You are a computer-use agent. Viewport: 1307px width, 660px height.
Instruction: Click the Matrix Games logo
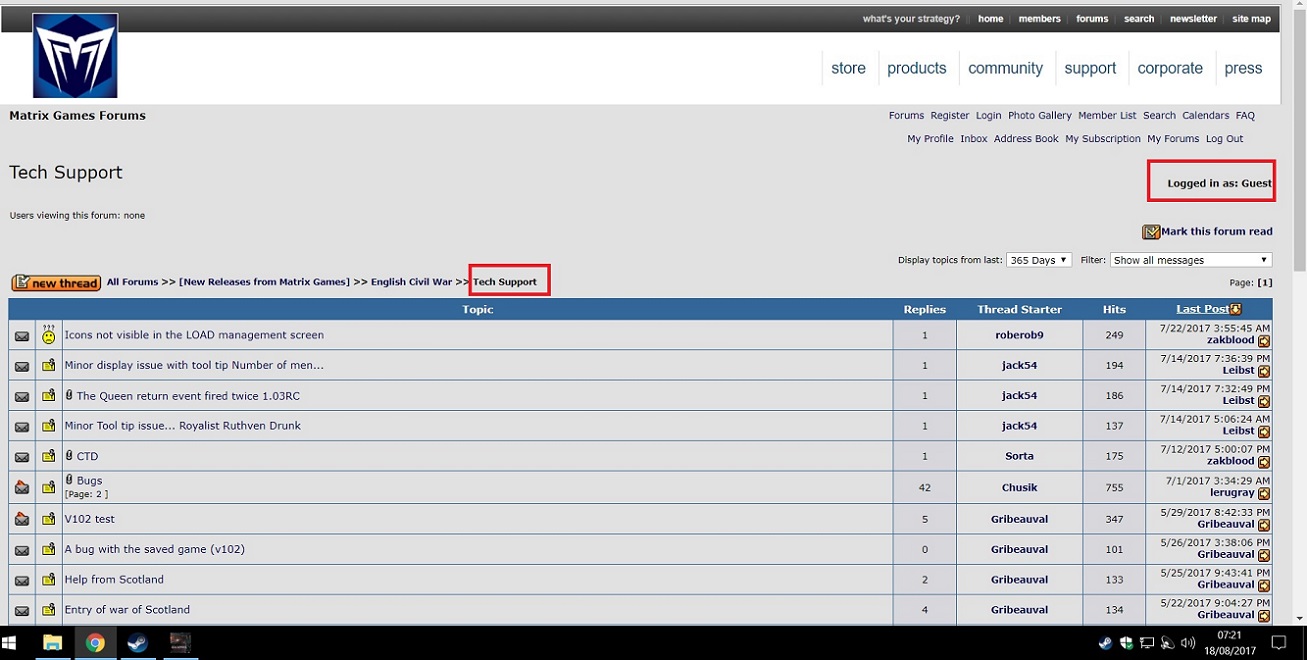coord(75,56)
